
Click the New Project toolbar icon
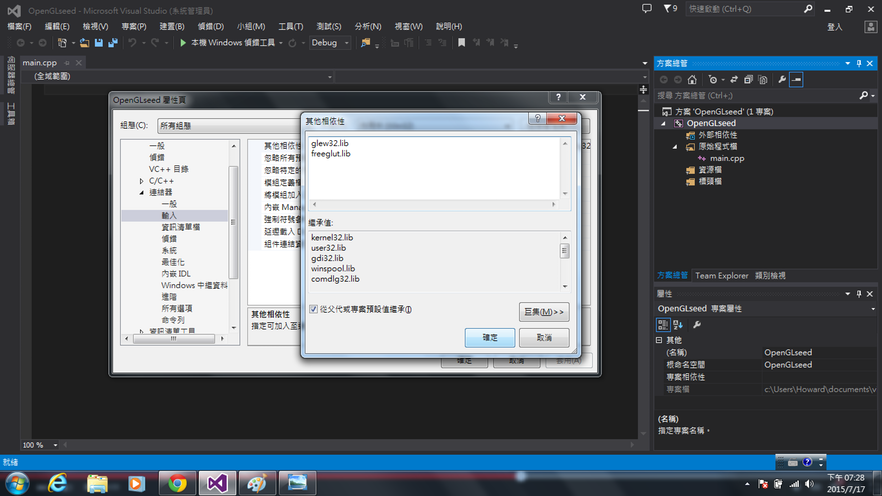[62, 43]
